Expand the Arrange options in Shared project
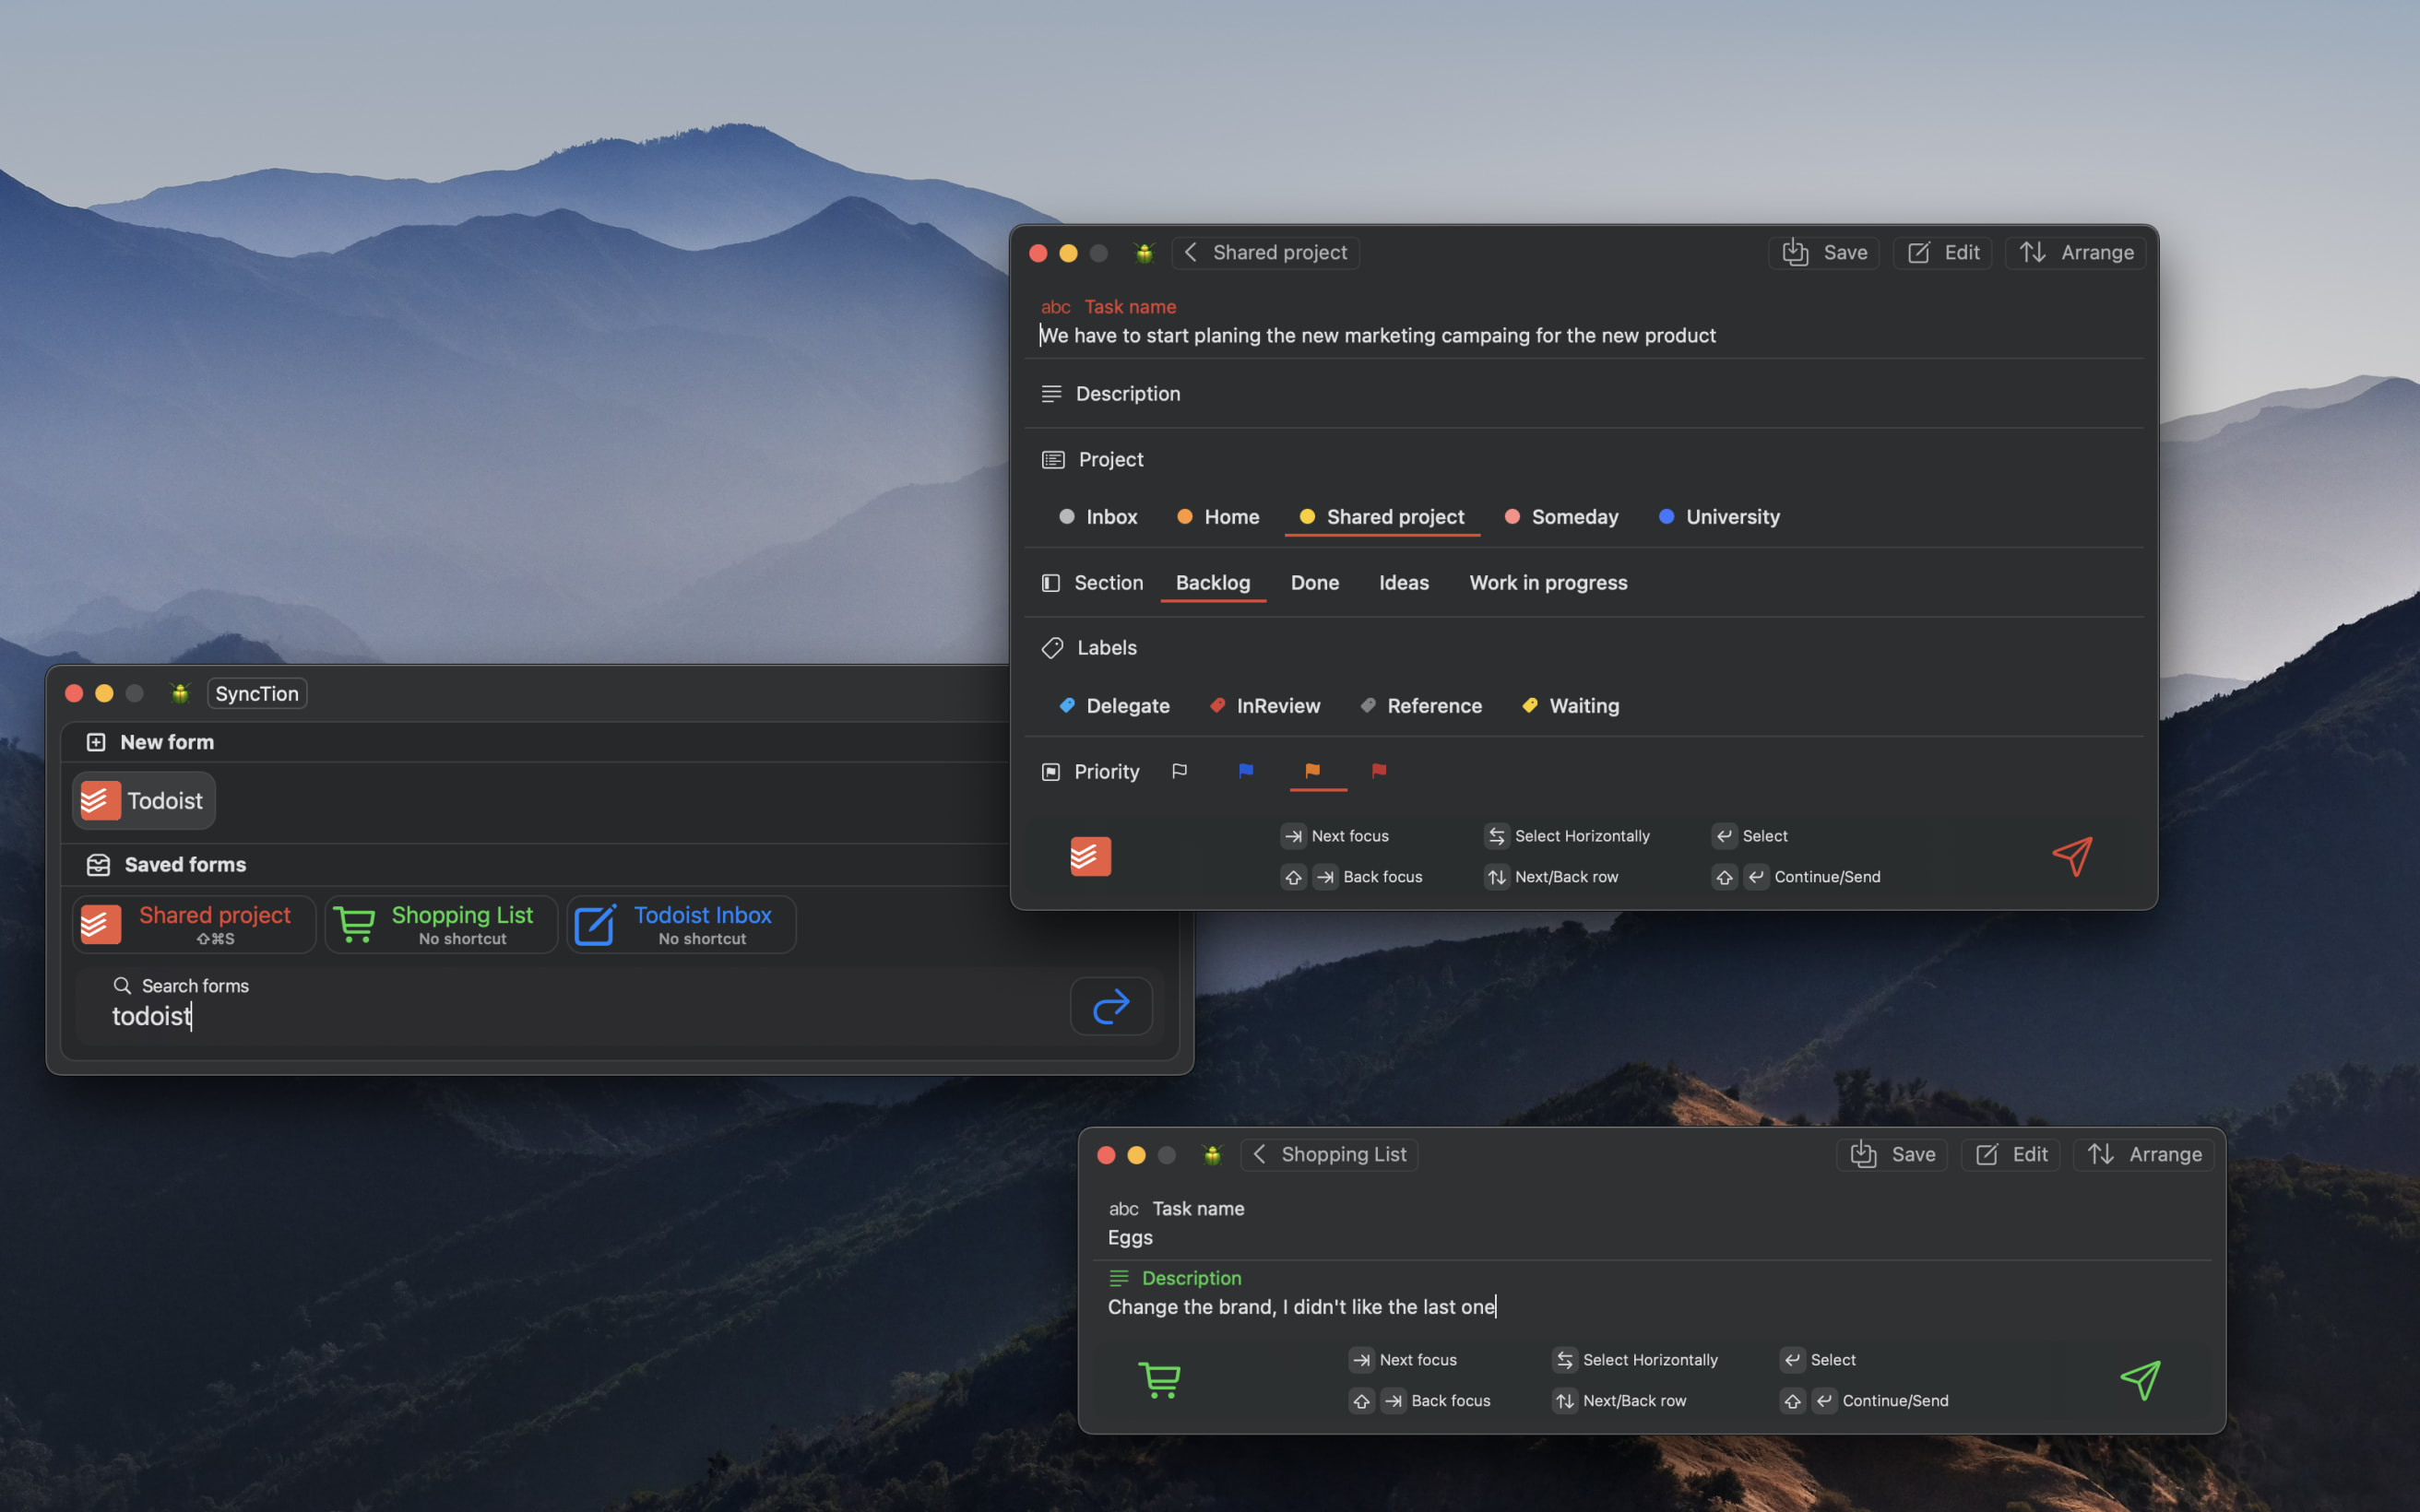Viewport: 2420px width, 1512px height. tap(2077, 251)
